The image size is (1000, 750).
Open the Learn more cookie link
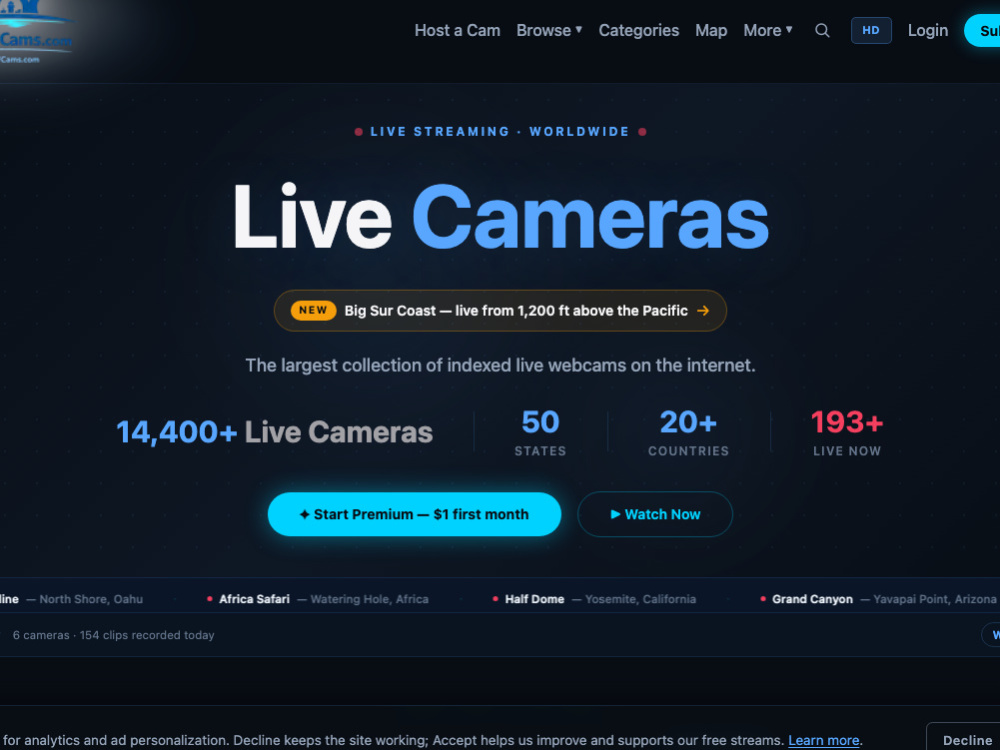tap(823, 740)
